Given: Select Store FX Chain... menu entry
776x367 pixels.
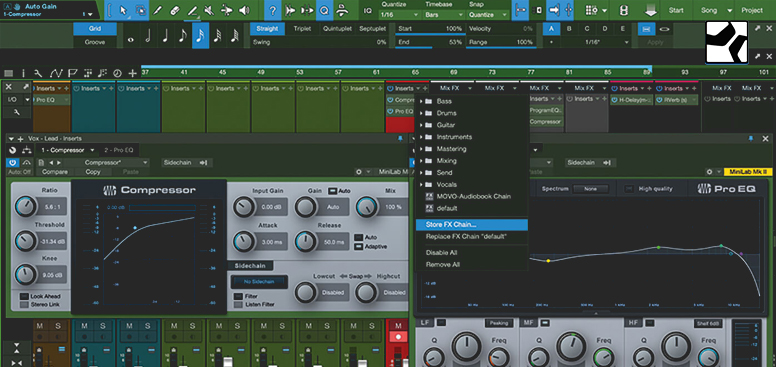Looking at the screenshot, I should pyautogui.click(x=472, y=225).
